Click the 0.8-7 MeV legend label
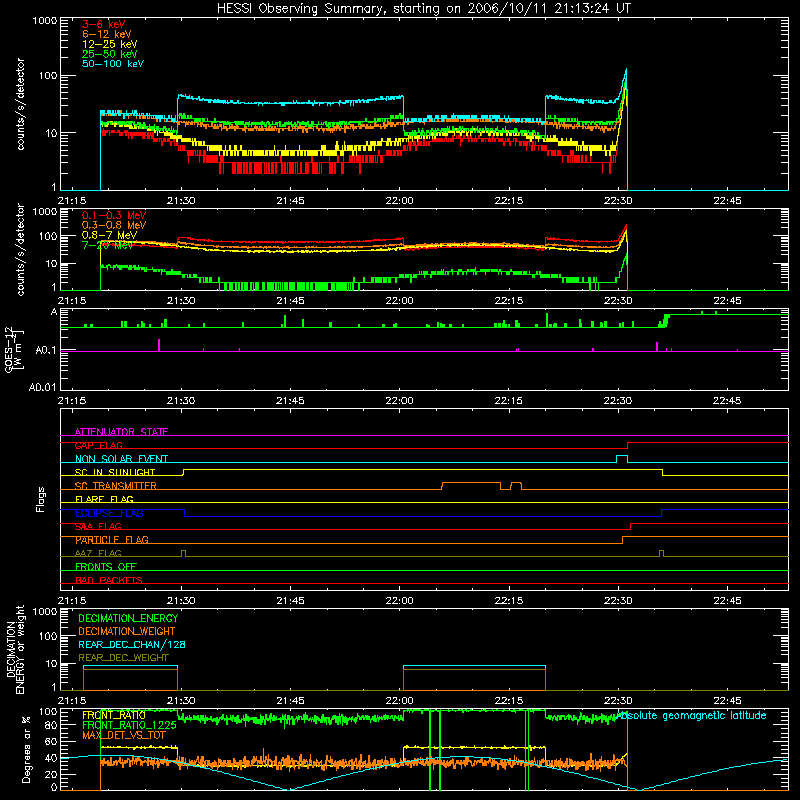This screenshot has height=800, width=800. (110, 235)
